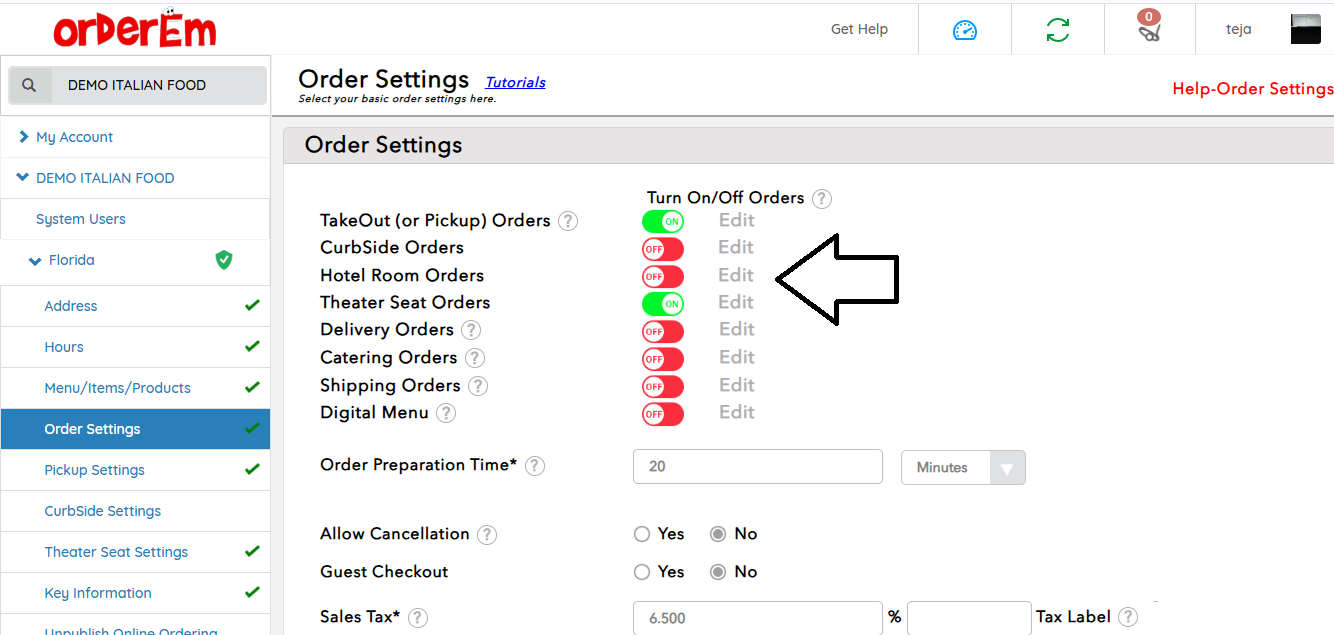Click help icon beside Order Preparation Time
Screen dimensions: 1334x635
tap(535, 466)
